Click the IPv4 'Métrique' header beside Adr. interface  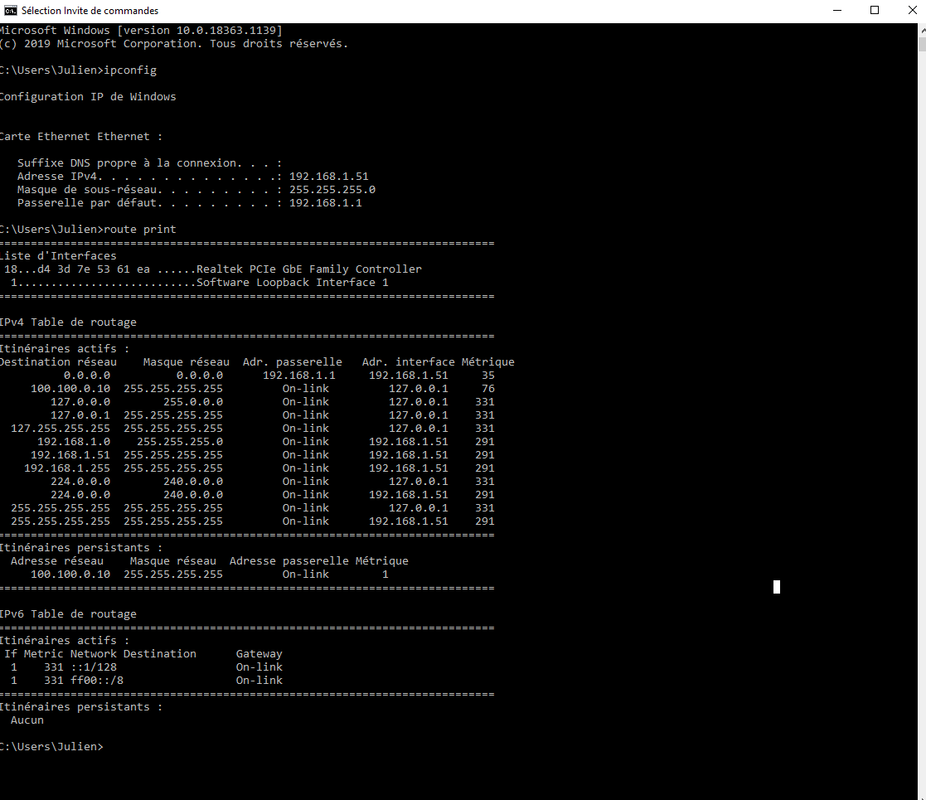click(488, 362)
